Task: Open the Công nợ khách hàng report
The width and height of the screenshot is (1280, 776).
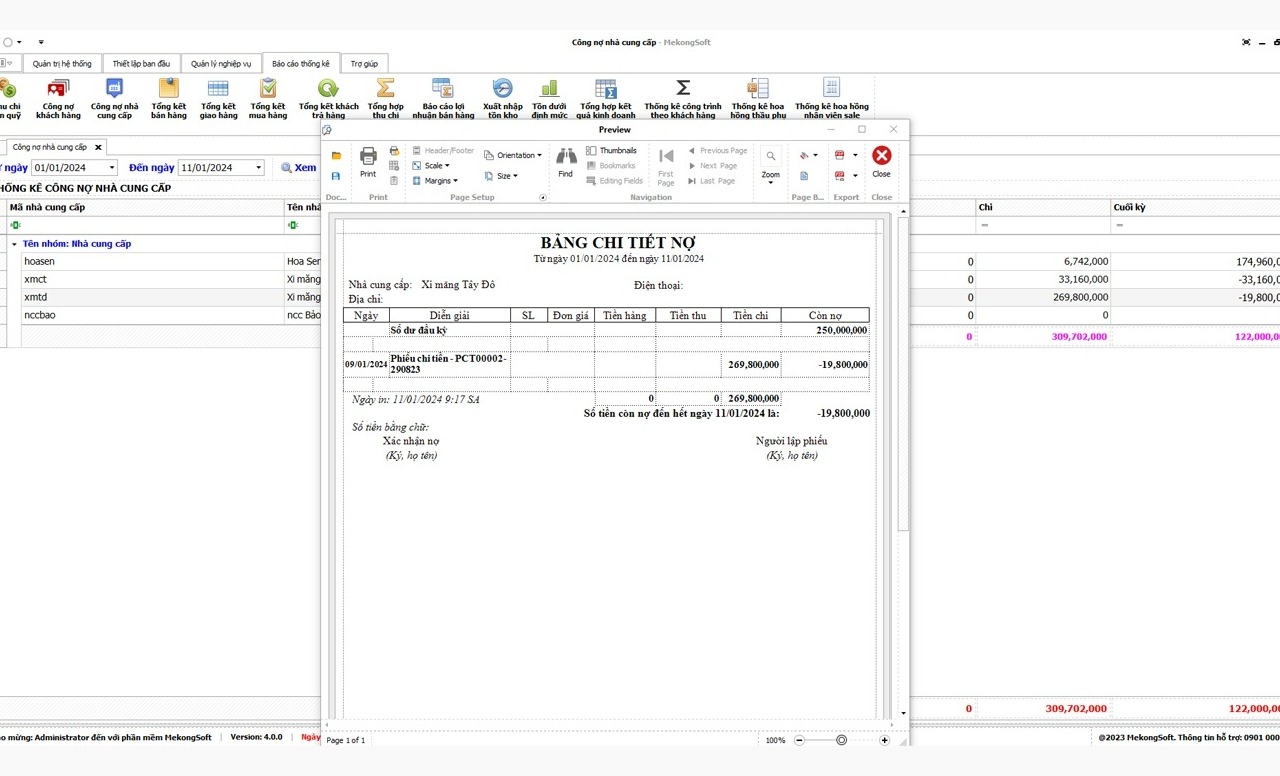Action: [x=58, y=98]
